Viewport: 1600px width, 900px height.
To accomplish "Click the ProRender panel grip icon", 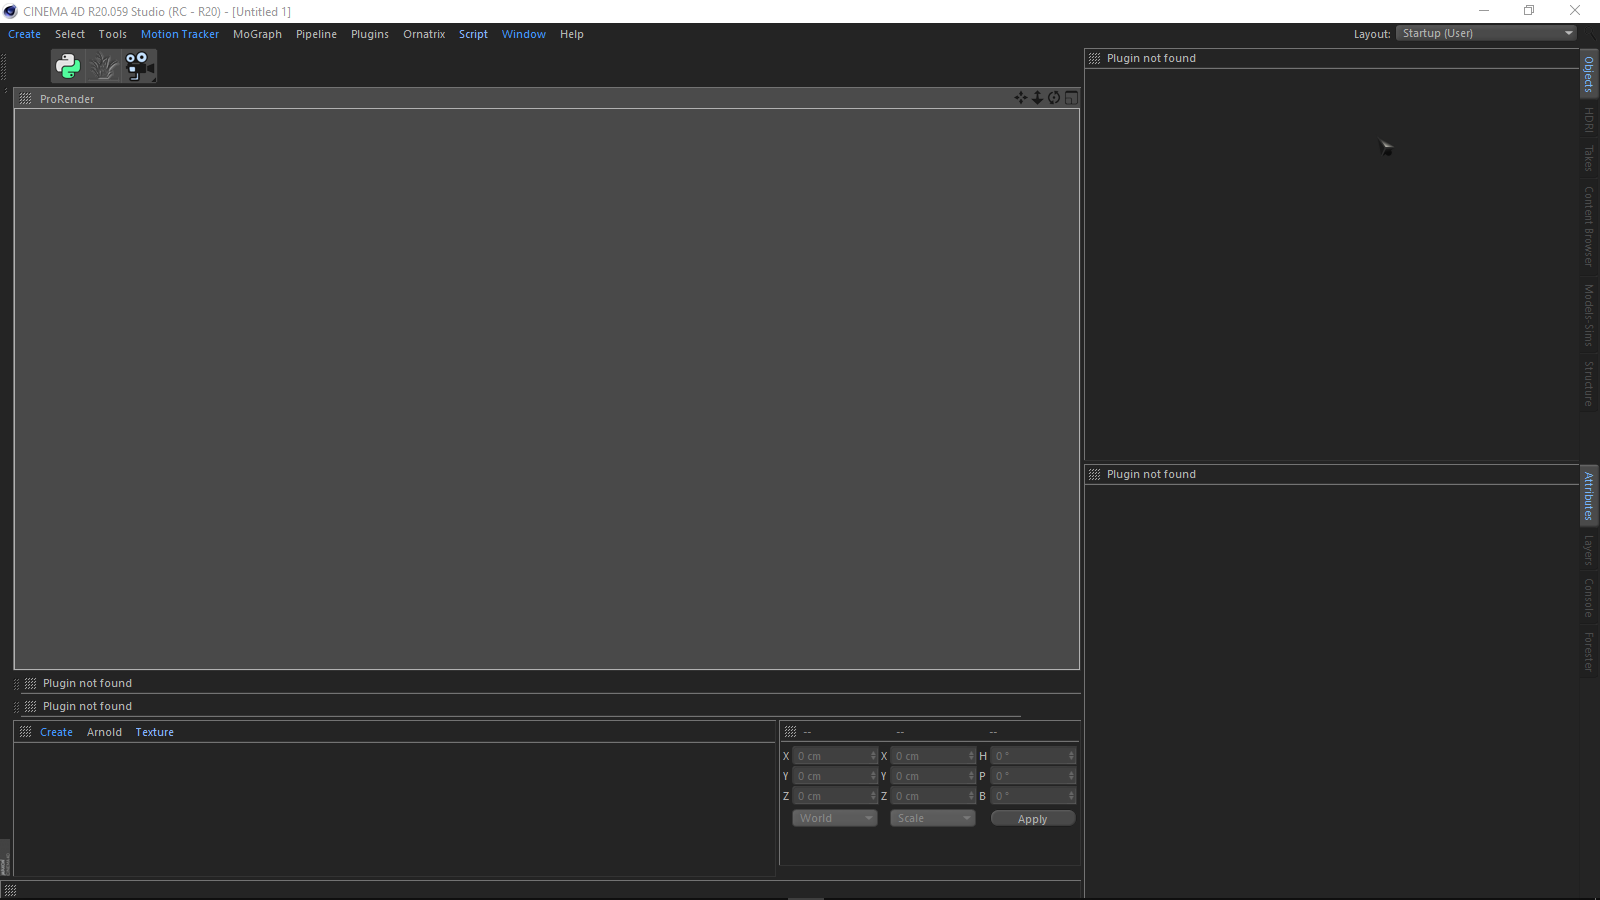I will click(26, 99).
